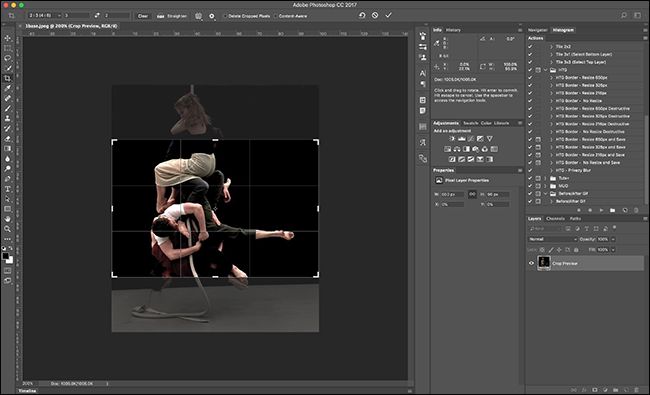Click the Layers kind search filter field
Screen dimensions: 650x395
[x=545, y=228]
